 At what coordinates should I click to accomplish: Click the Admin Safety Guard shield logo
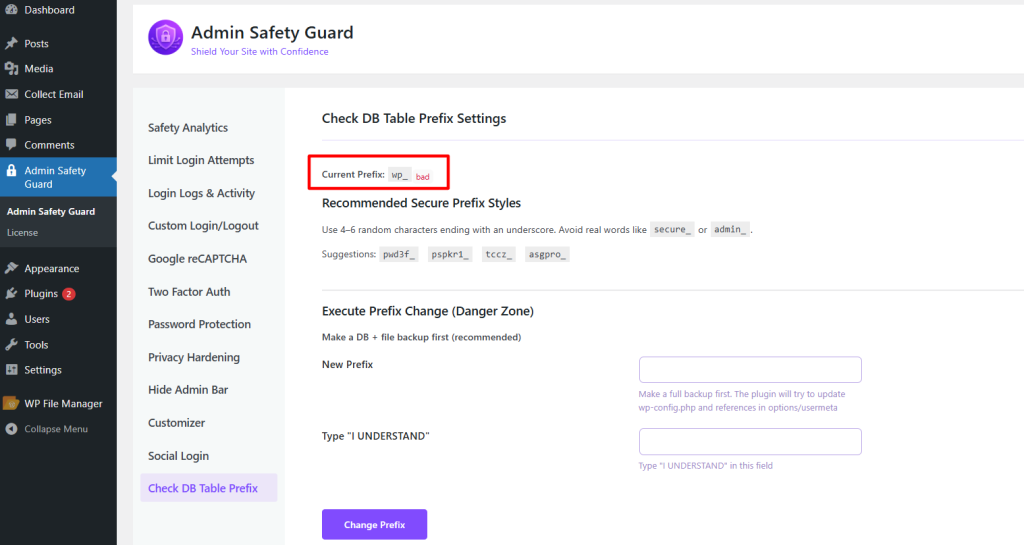pos(165,38)
